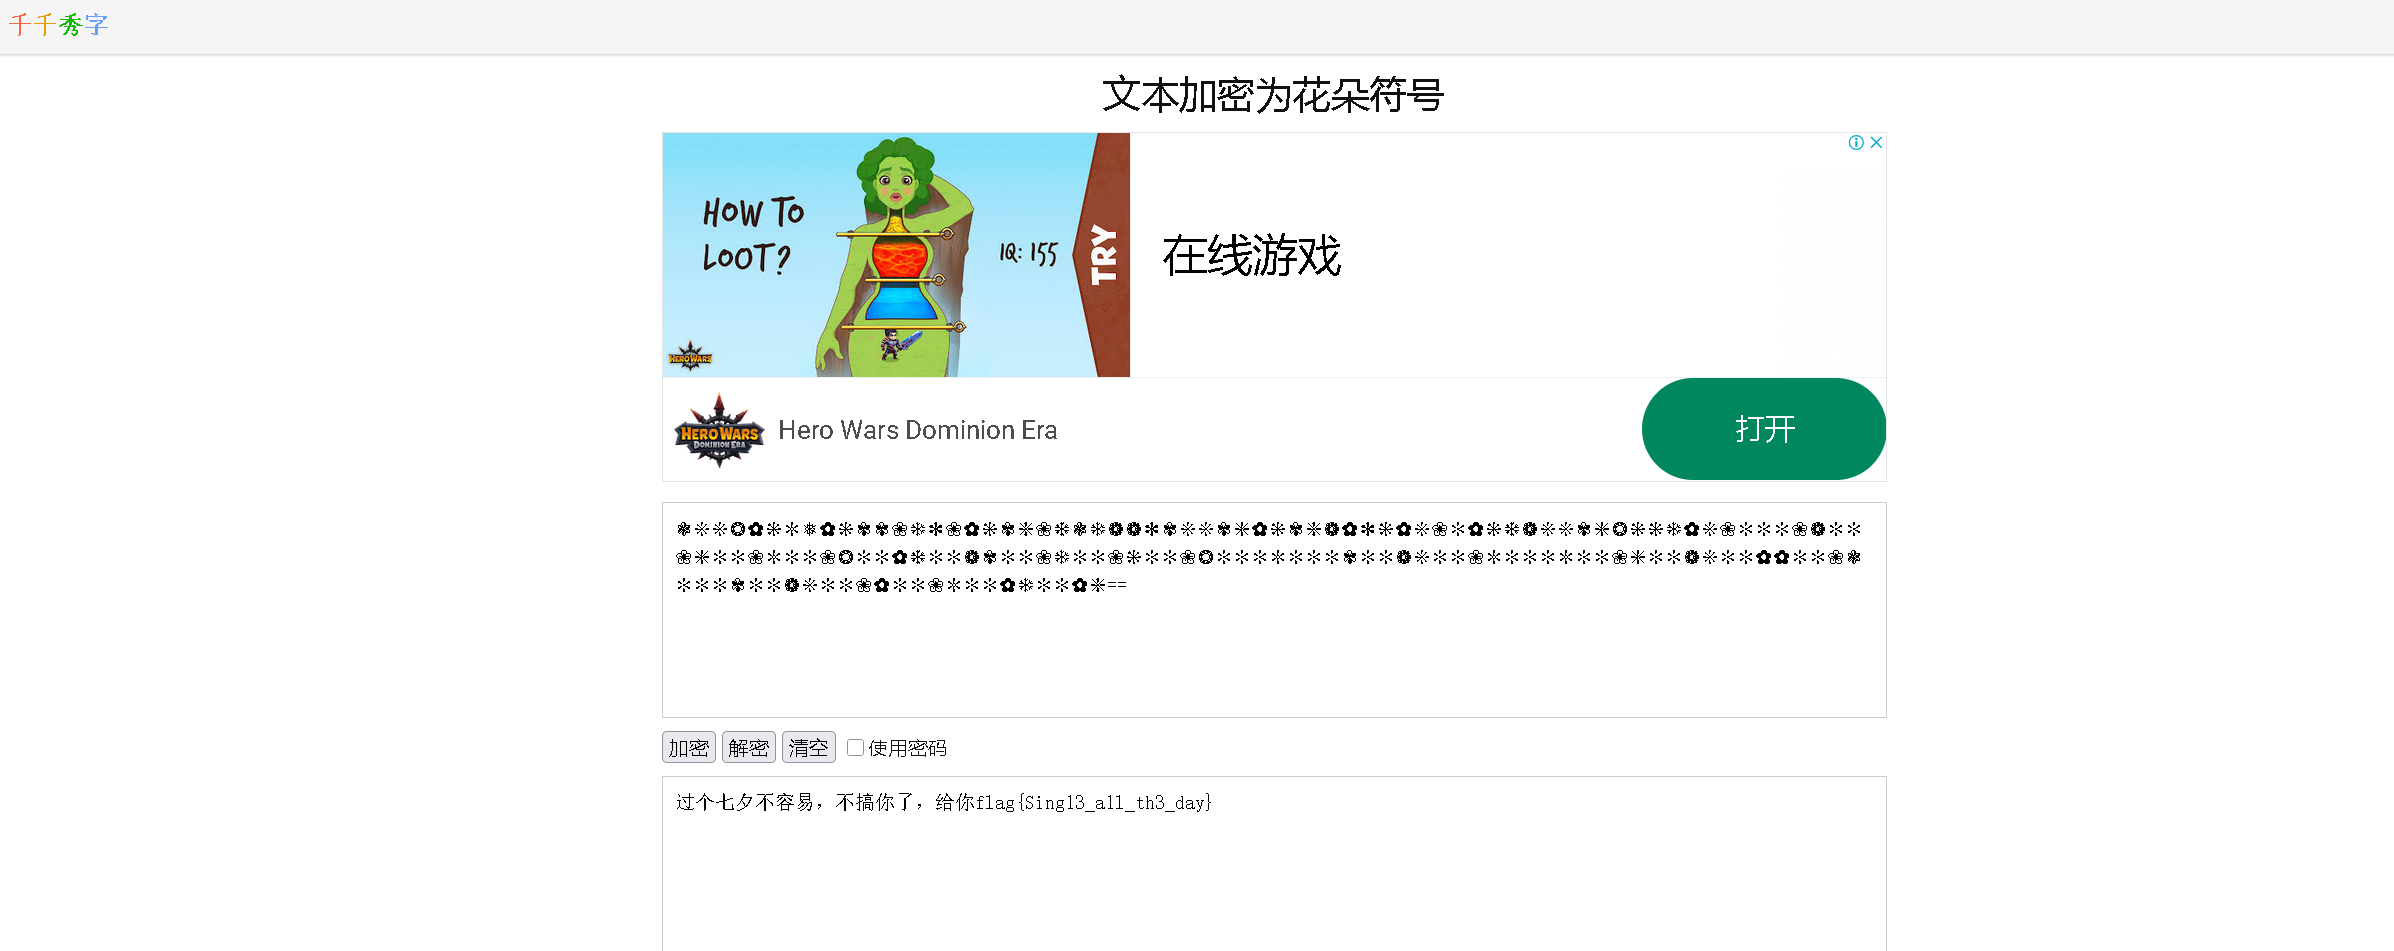Click the 解密 decrypt button
Viewport: 2394px width, 951px height.
(749, 747)
